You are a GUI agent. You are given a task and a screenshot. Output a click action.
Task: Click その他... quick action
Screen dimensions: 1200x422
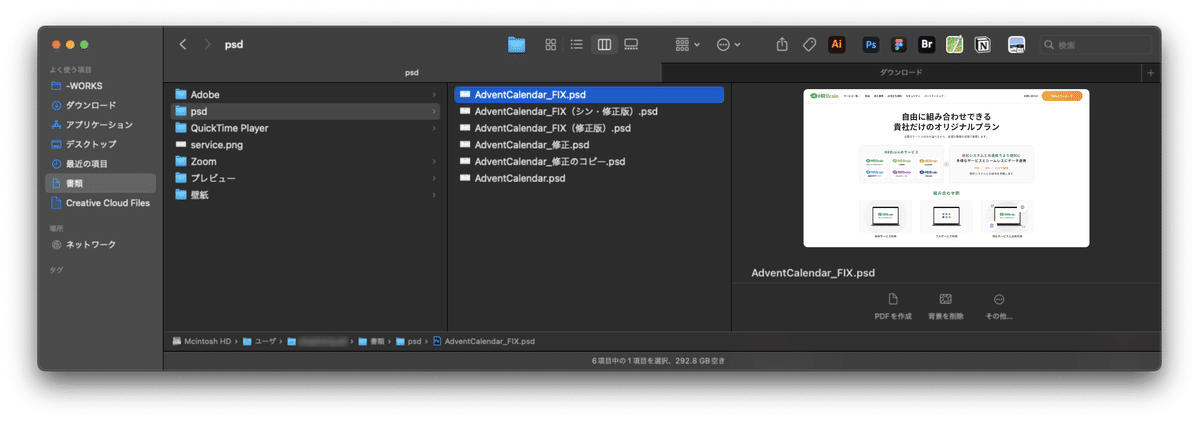(998, 306)
